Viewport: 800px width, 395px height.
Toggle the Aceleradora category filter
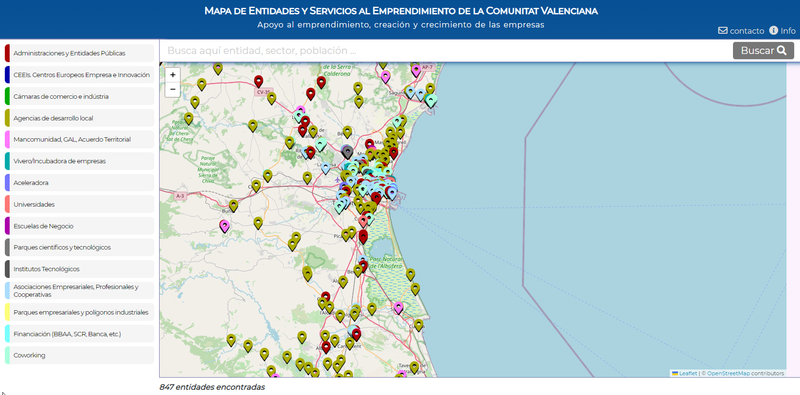(79, 183)
